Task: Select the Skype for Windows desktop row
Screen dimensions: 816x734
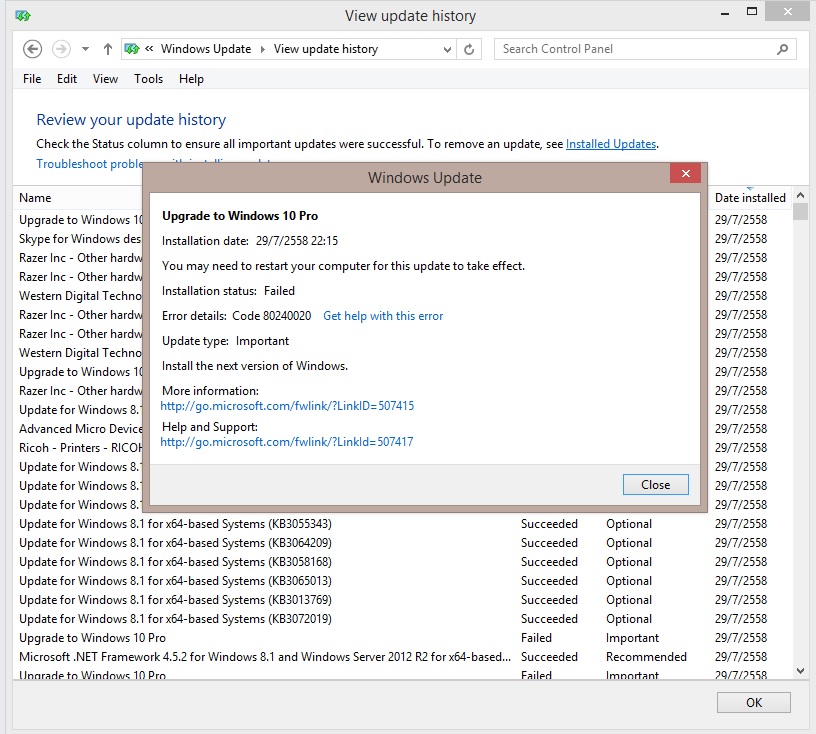Action: coord(80,239)
